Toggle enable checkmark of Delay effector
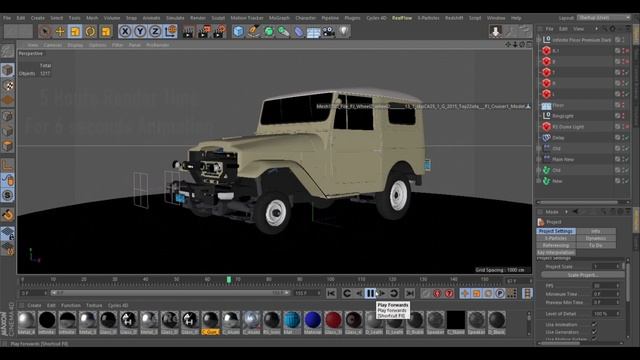The width and height of the screenshot is (640, 360). pos(627,138)
